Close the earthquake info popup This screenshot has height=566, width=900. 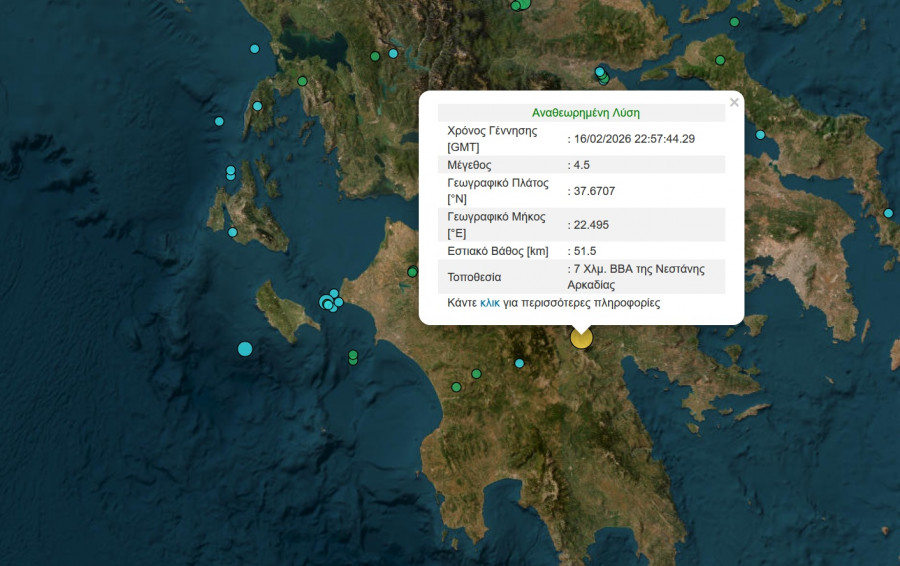point(734,103)
